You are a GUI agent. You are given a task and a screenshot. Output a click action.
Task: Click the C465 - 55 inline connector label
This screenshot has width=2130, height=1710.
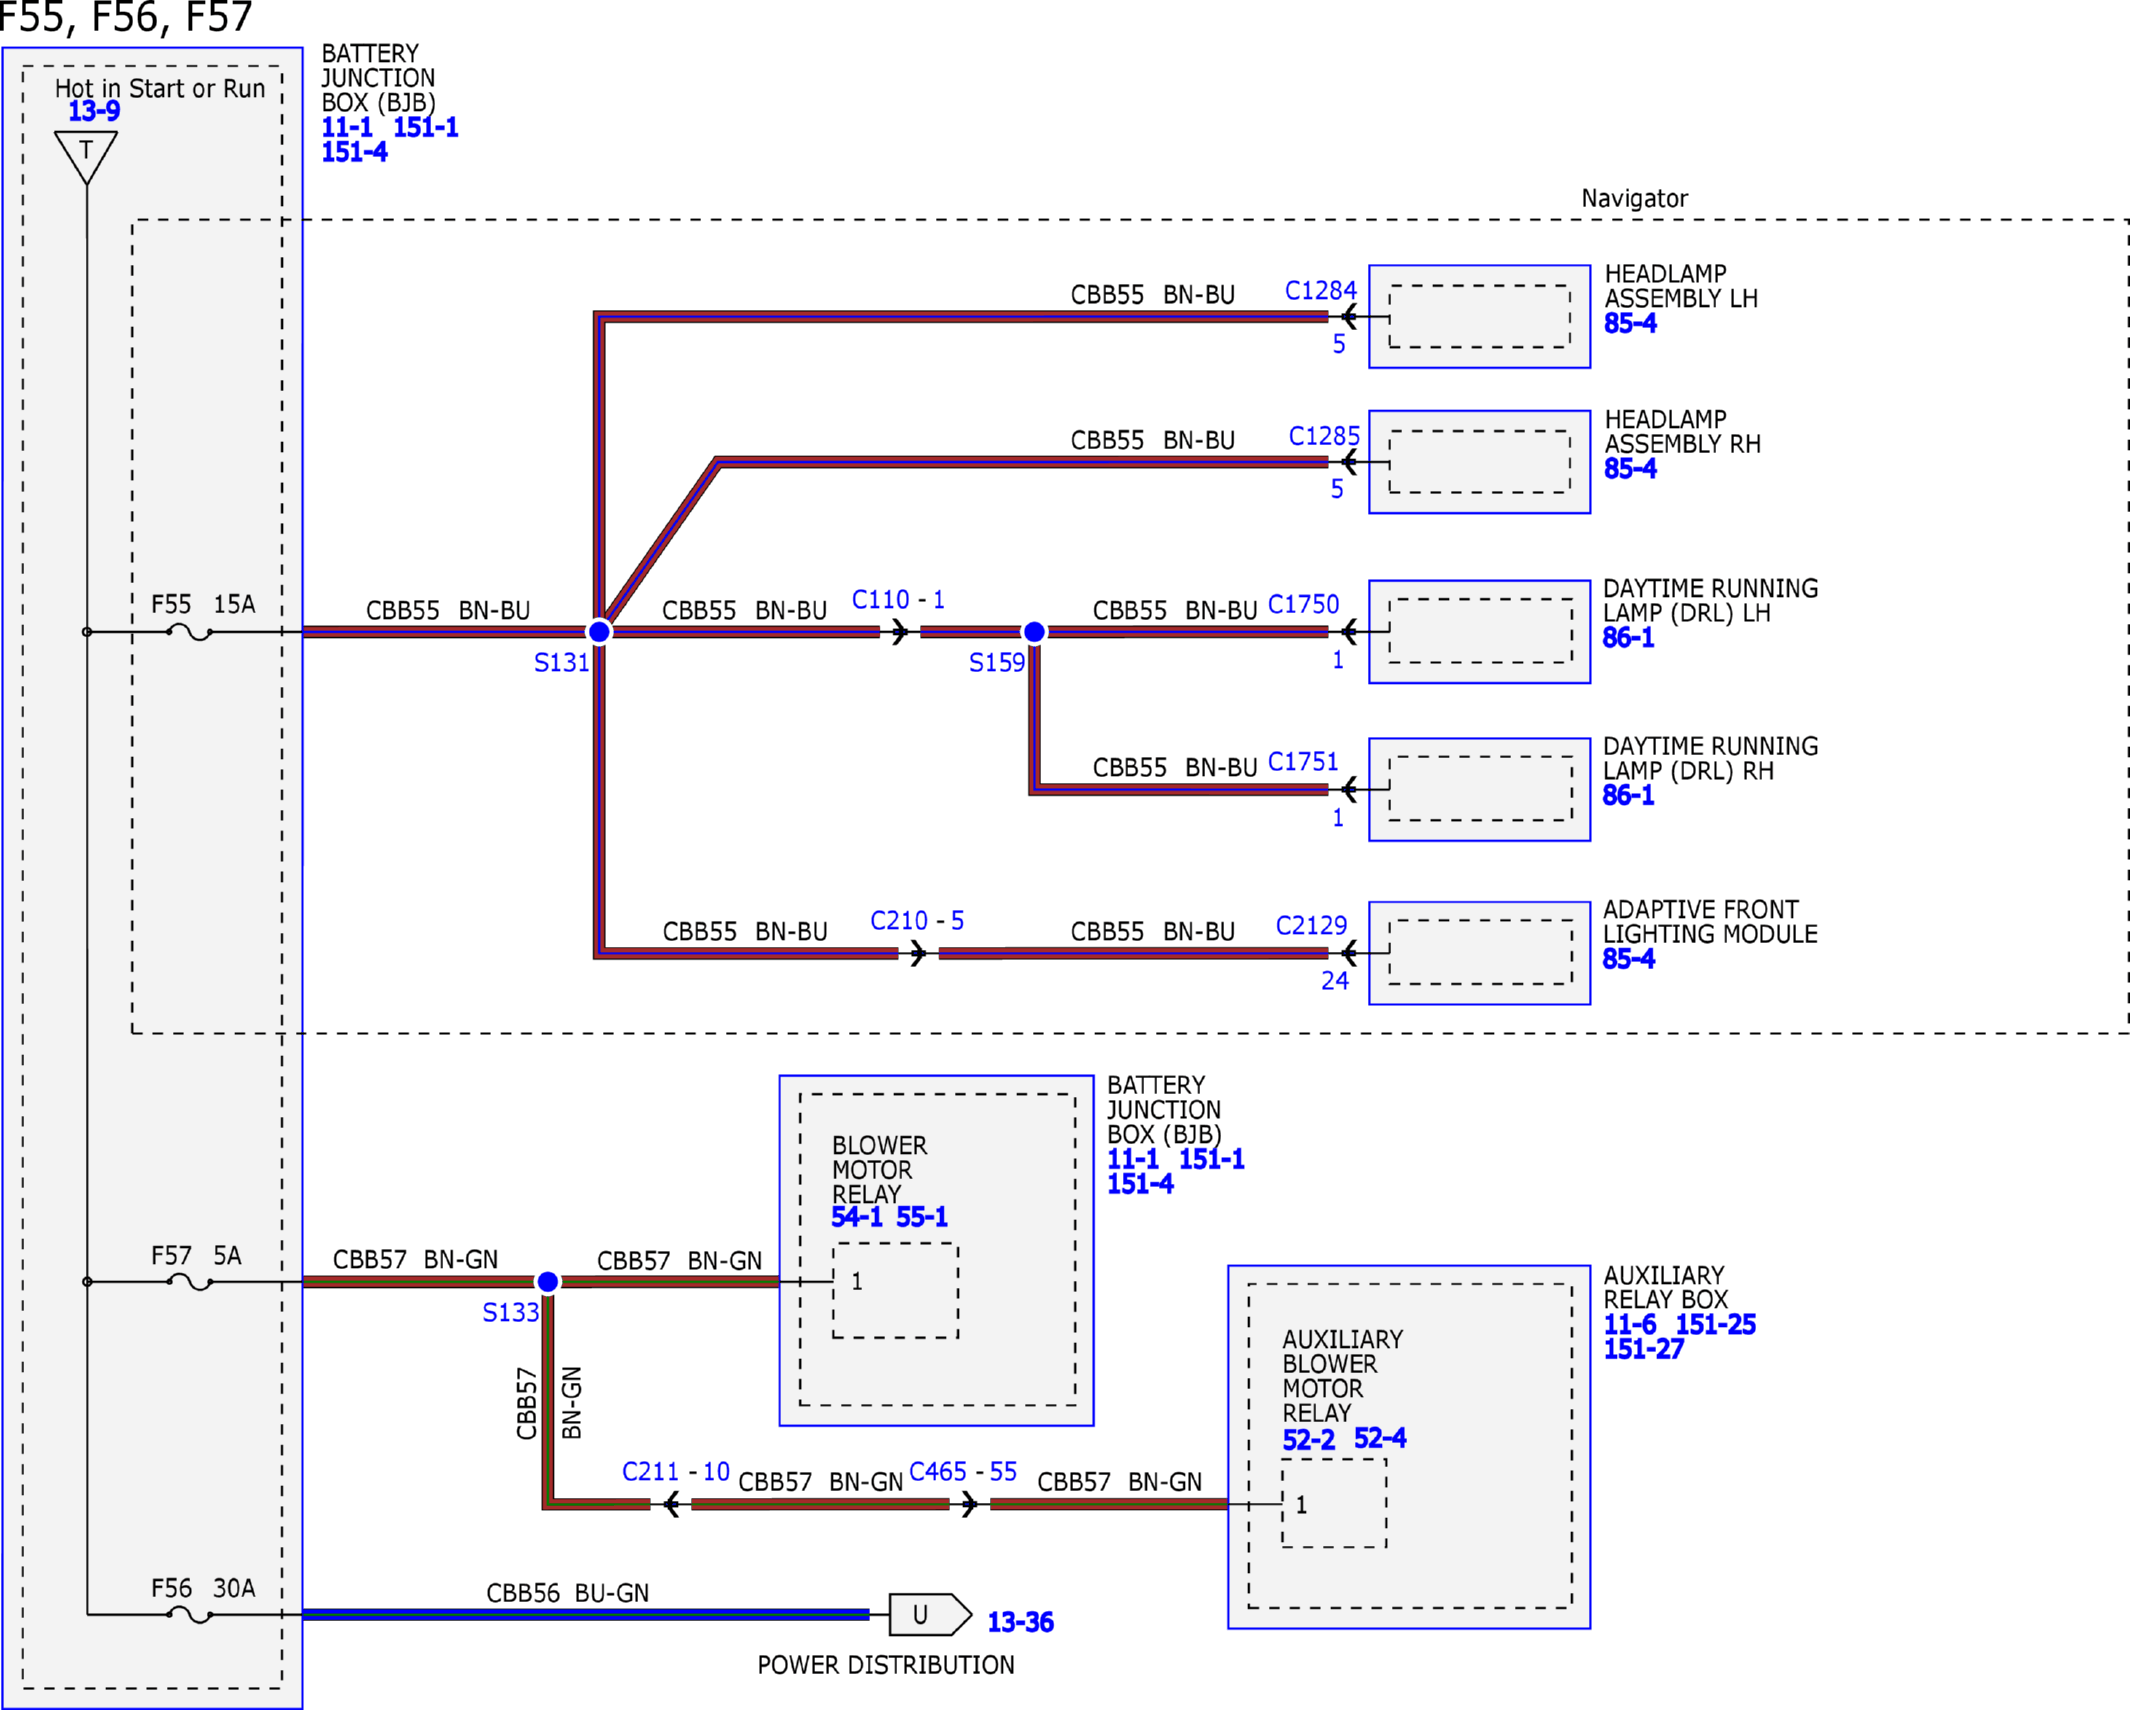(x=963, y=1472)
